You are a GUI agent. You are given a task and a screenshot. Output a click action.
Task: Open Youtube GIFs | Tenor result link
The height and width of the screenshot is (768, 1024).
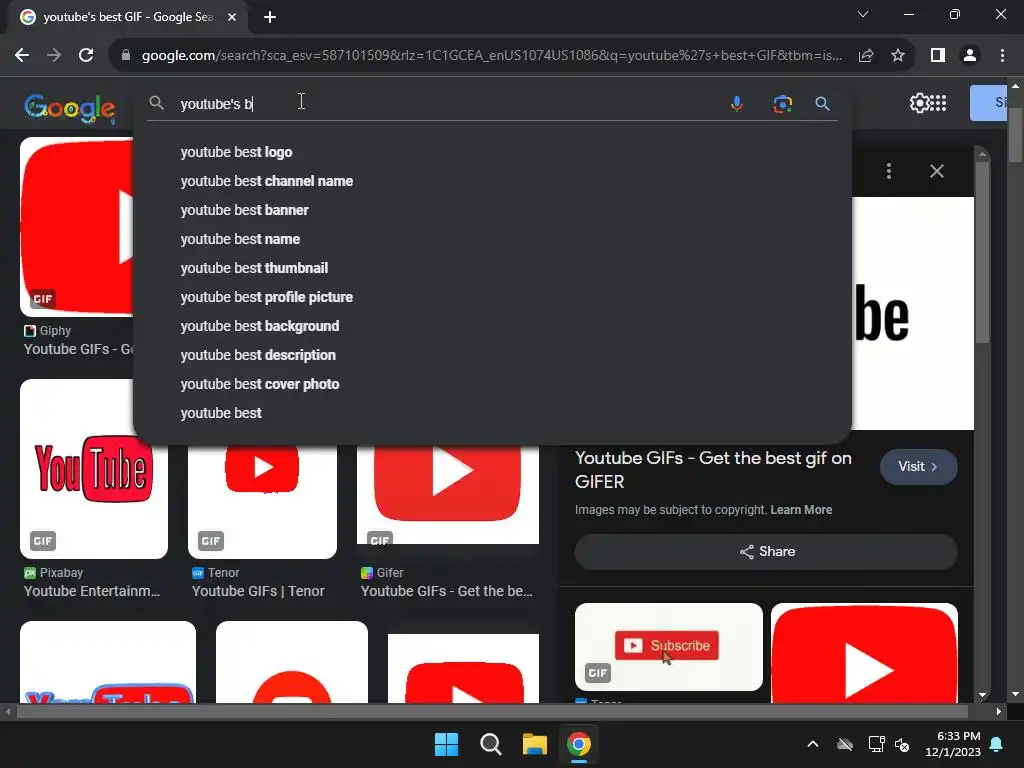pyautogui.click(x=258, y=591)
